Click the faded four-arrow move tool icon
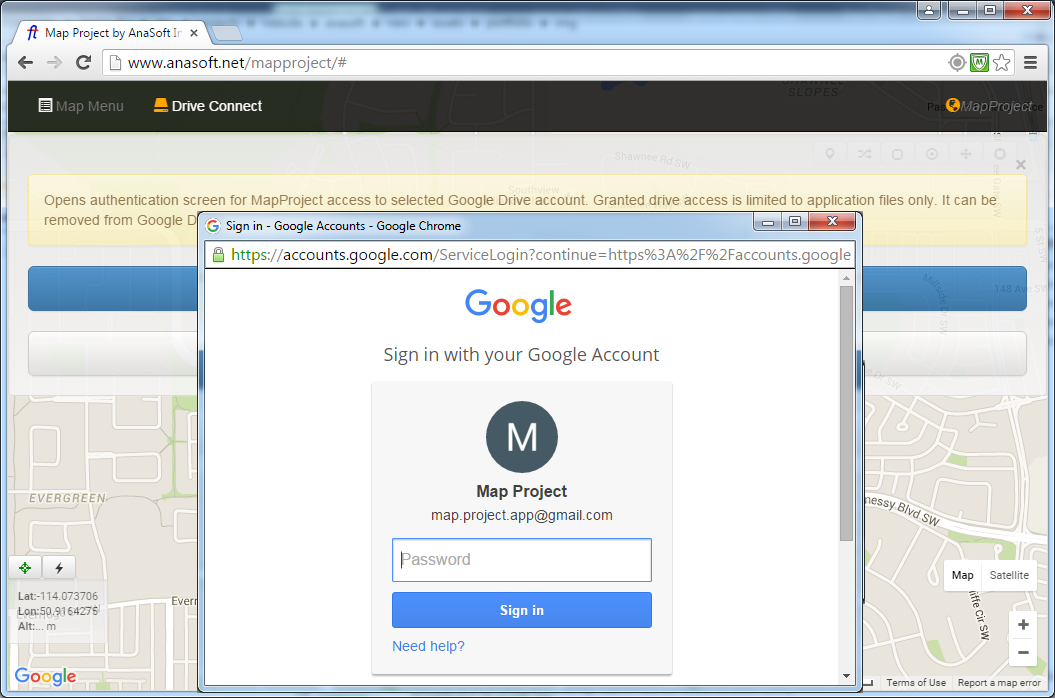 click(x=966, y=154)
